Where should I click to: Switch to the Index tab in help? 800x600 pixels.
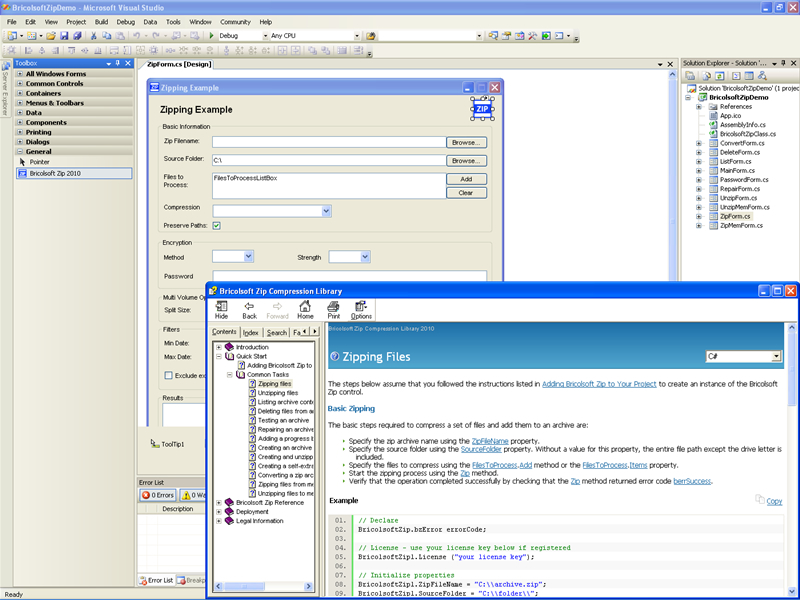[x=251, y=333]
